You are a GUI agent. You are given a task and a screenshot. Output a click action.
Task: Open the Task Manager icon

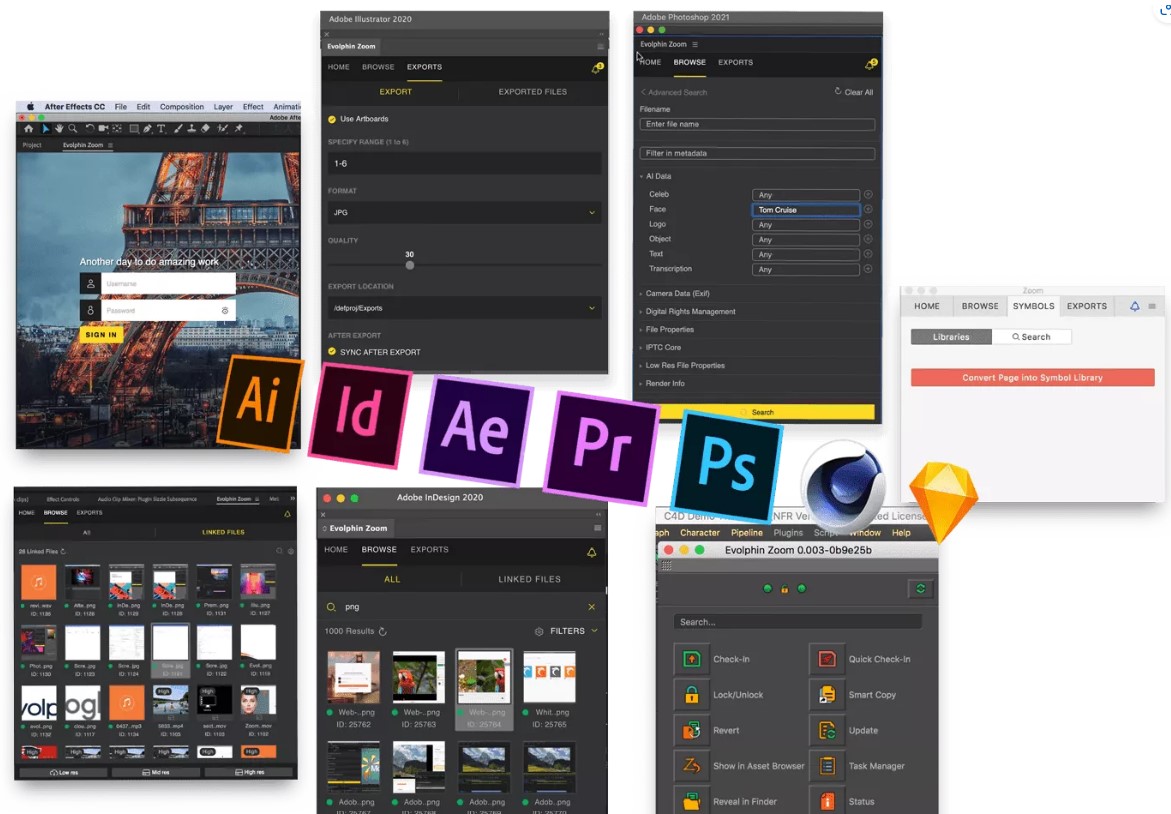click(x=827, y=765)
